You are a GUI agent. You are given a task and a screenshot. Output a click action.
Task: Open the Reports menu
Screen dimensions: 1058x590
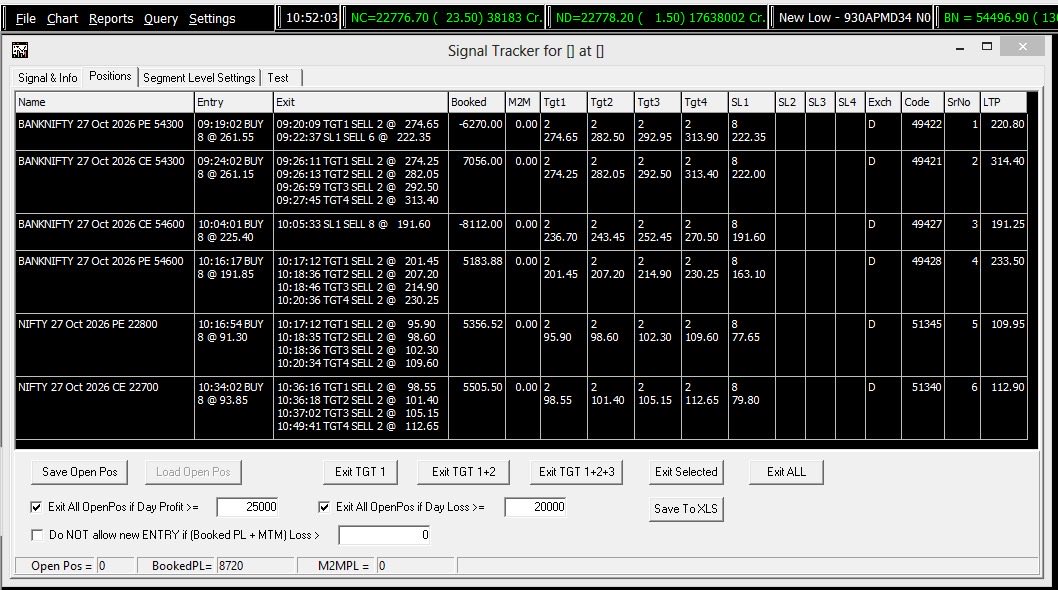111,19
